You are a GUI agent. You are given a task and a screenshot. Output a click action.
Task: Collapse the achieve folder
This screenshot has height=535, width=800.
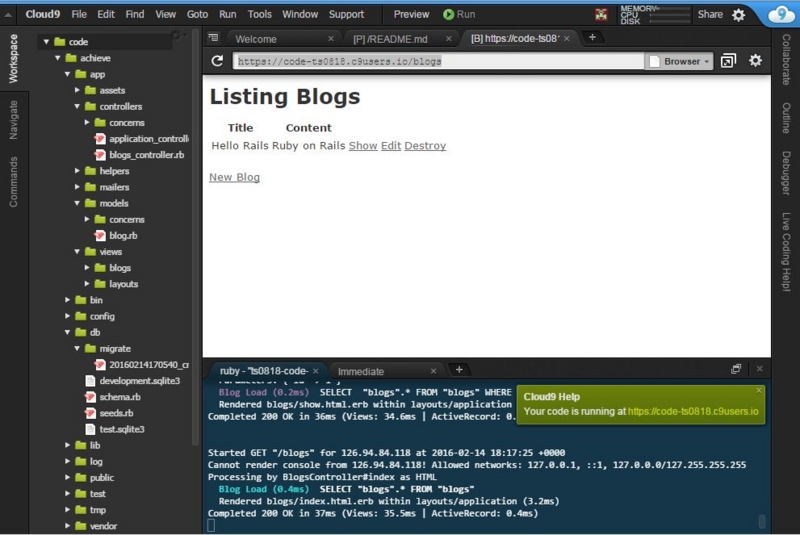coord(58,58)
